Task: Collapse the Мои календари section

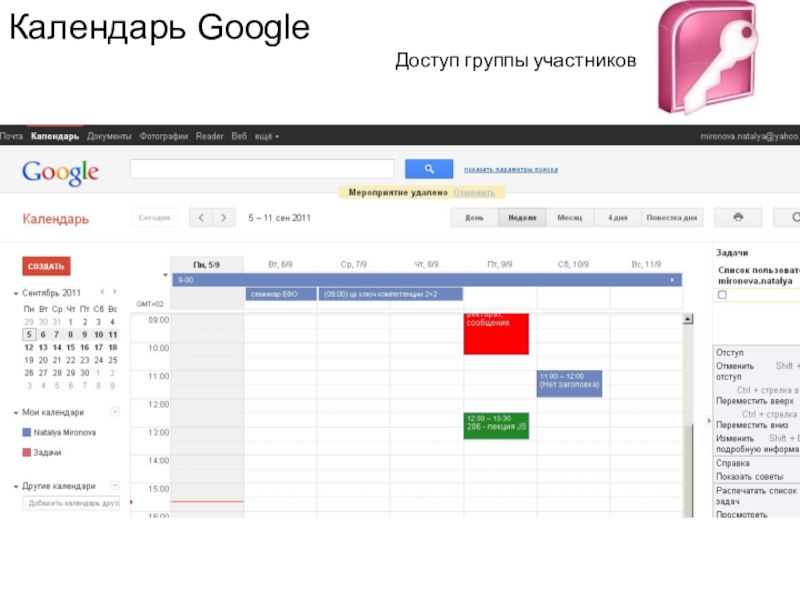Action: (x=16, y=413)
